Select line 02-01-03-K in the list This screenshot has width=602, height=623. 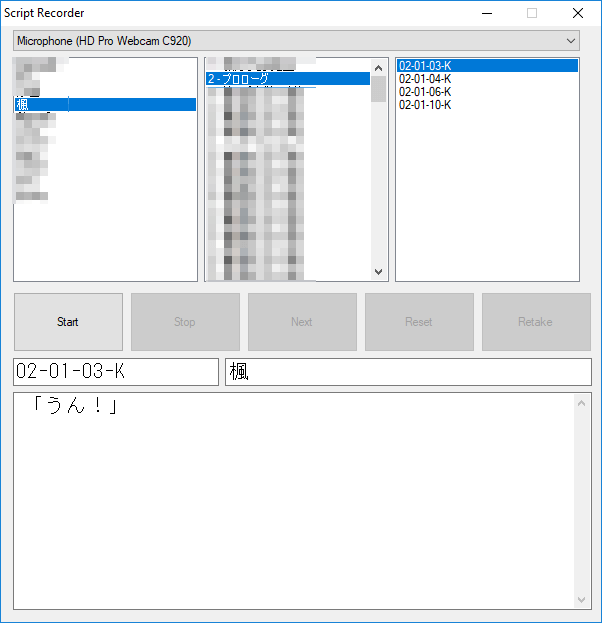486,66
